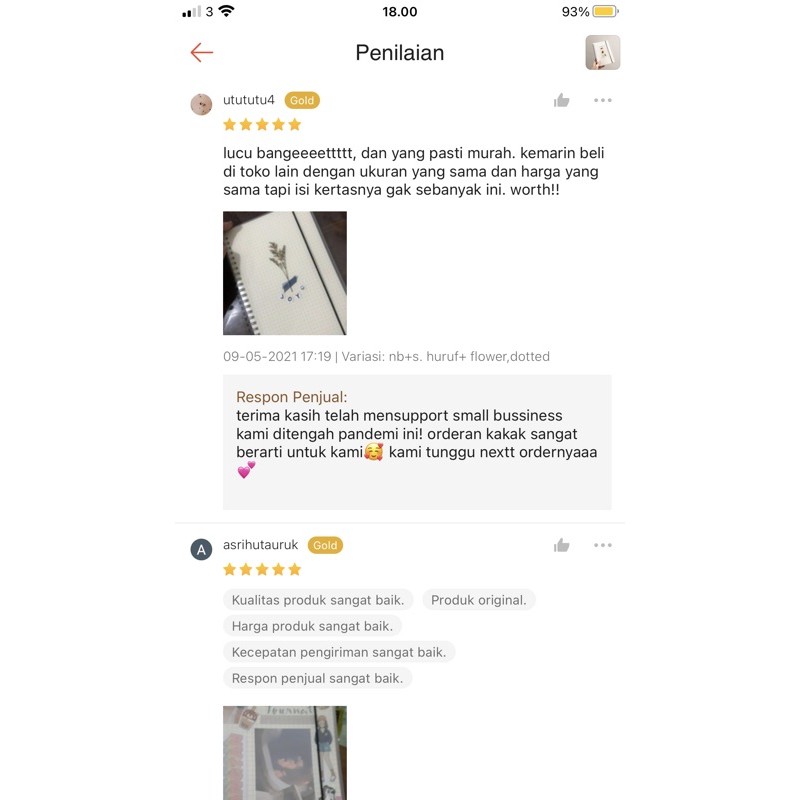800x800 pixels.
Task: Select 'Kecepatan pengiriman sangat baik.' tag
Action: 339,652
